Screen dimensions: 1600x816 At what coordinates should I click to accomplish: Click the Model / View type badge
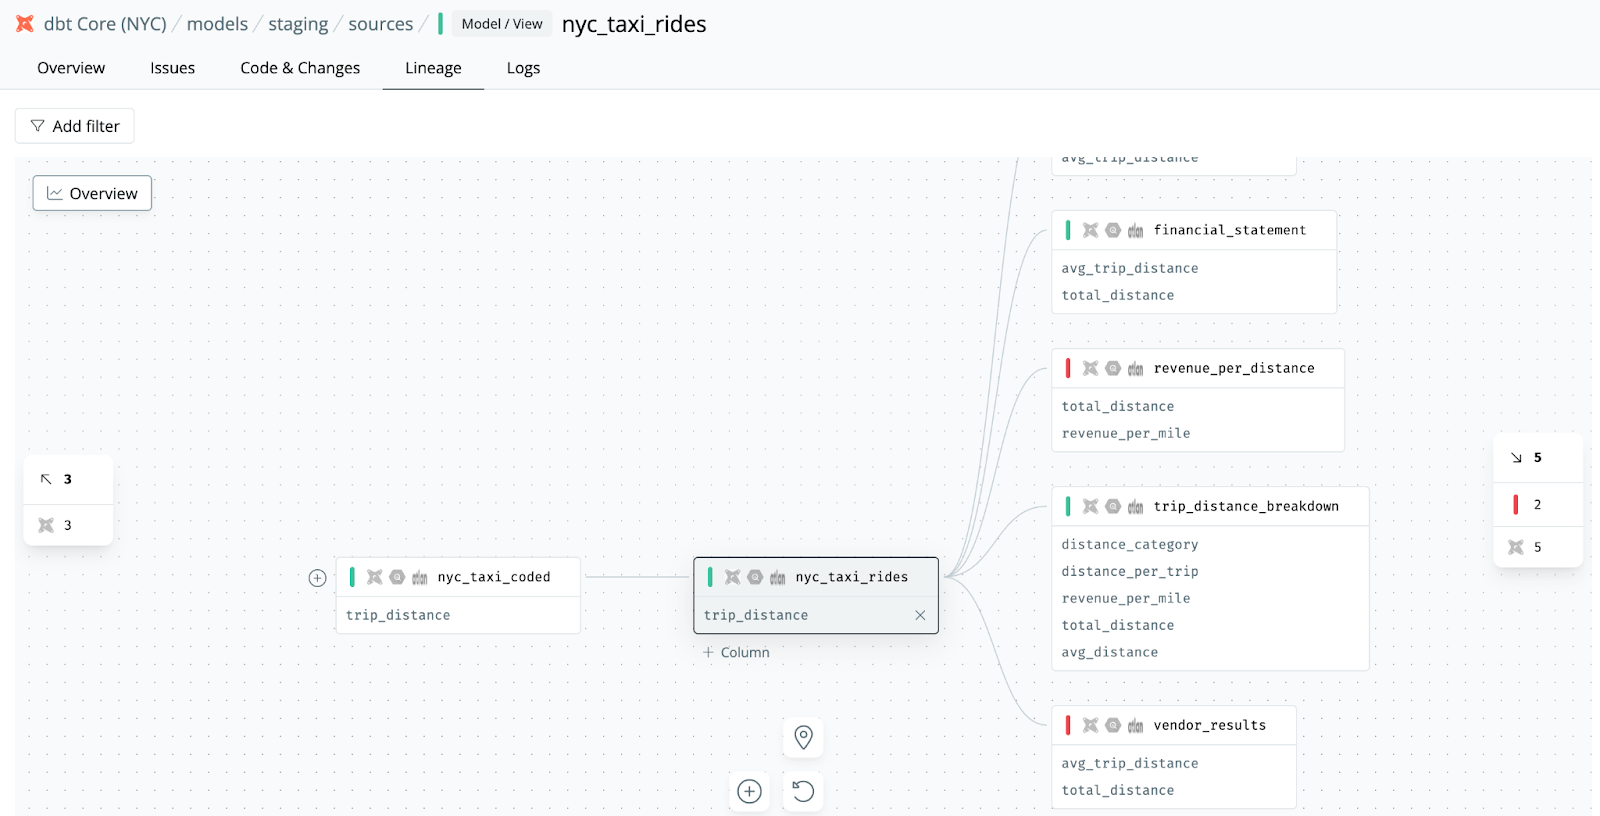click(502, 24)
